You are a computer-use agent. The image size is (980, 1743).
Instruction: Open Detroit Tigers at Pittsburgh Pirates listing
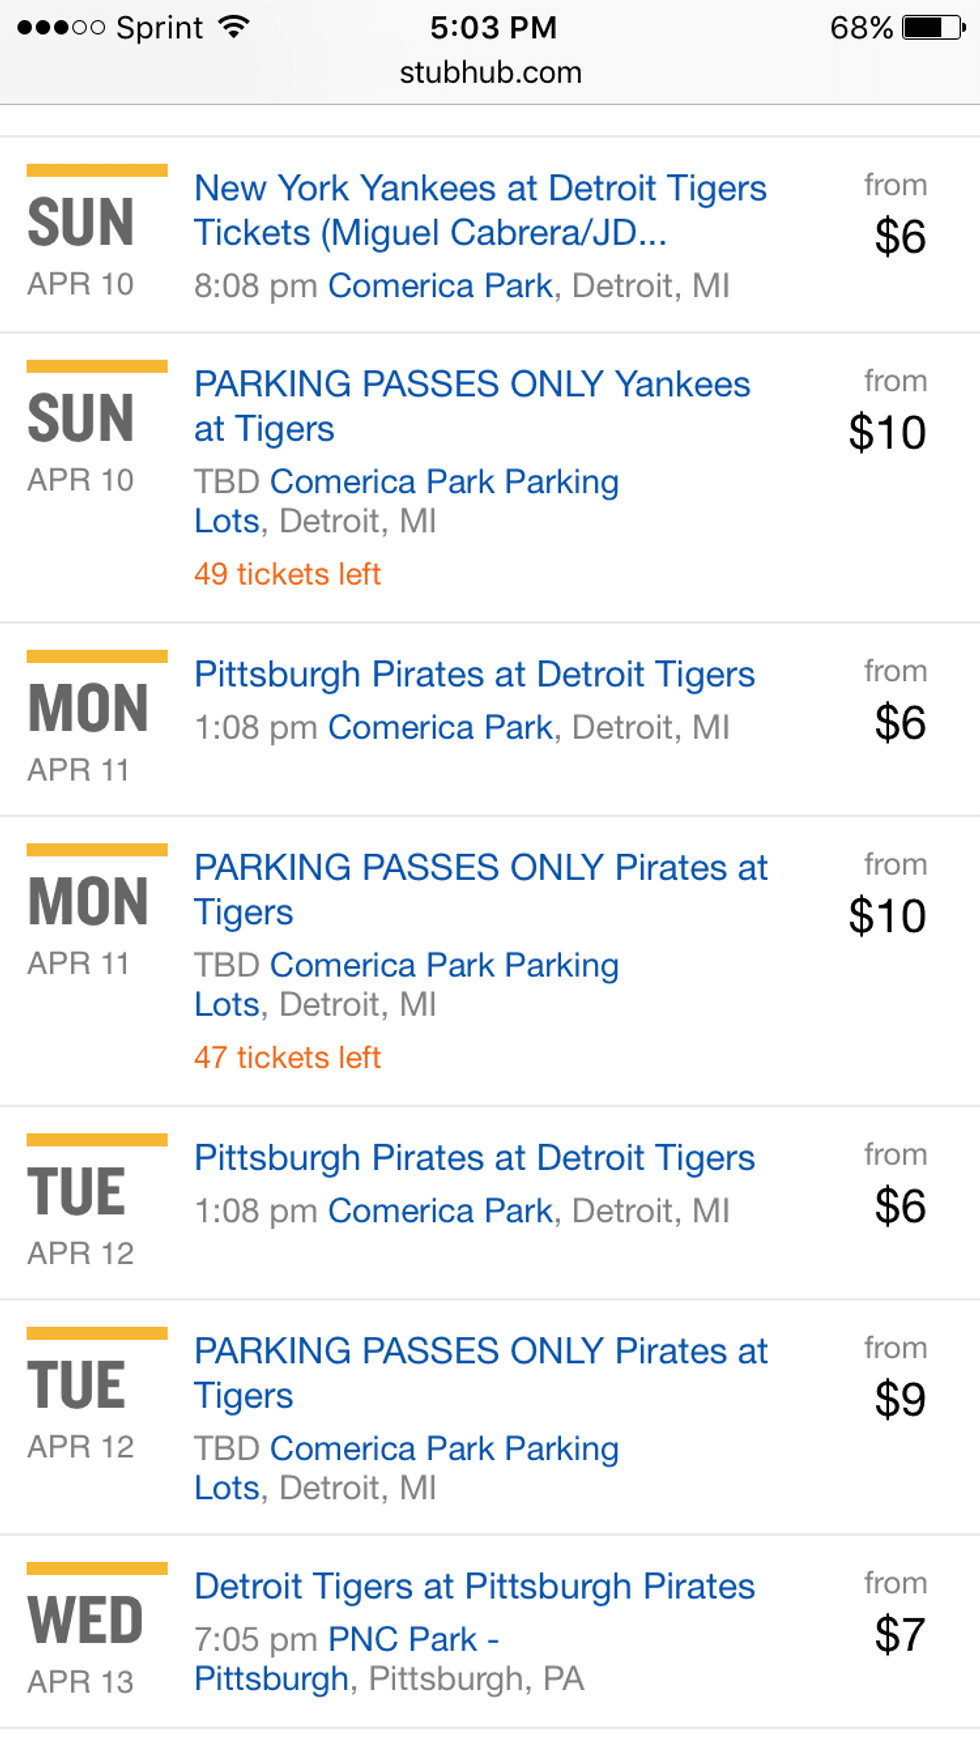[x=474, y=1587]
